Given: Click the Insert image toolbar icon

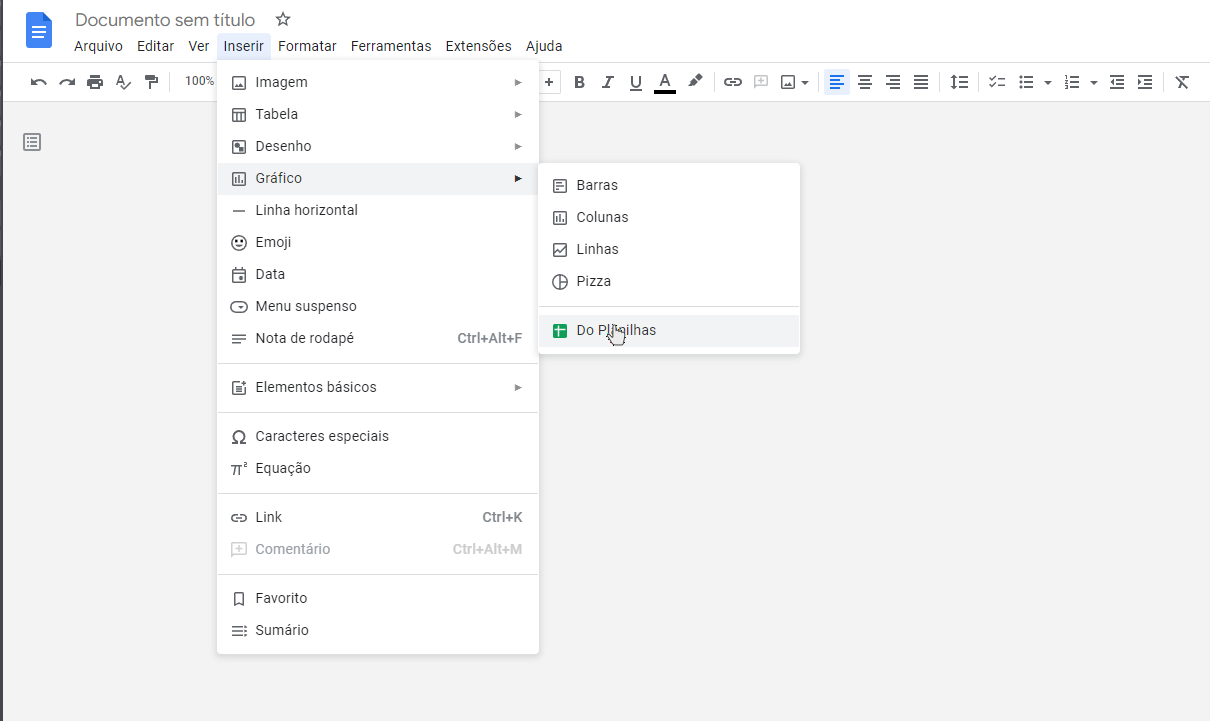Looking at the screenshot, I should tap(788, 82).
